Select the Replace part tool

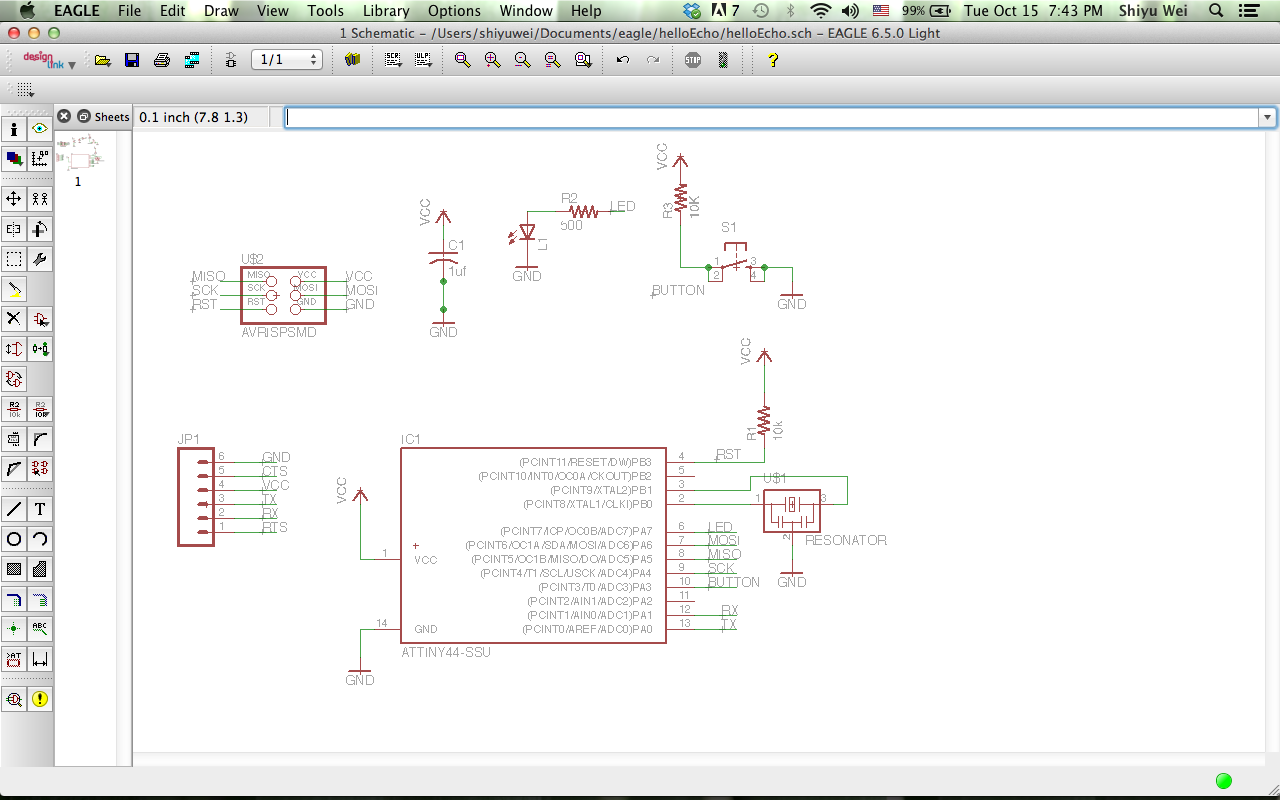coord(40,349)
